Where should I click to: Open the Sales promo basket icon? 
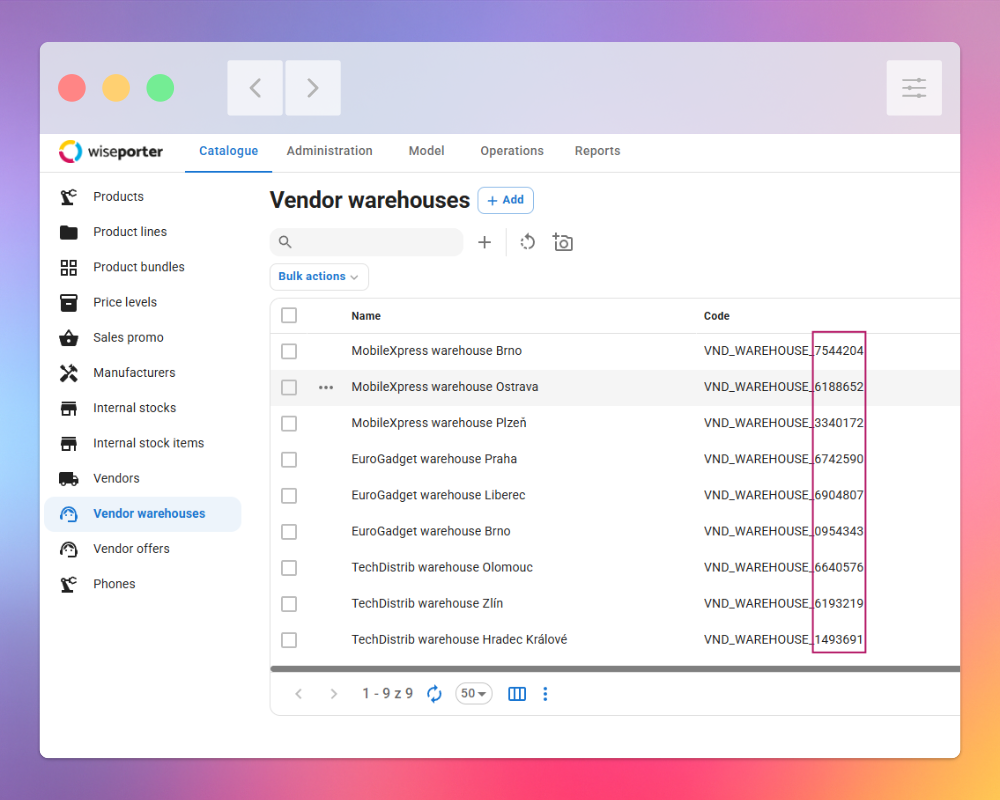tap(69, 337)
